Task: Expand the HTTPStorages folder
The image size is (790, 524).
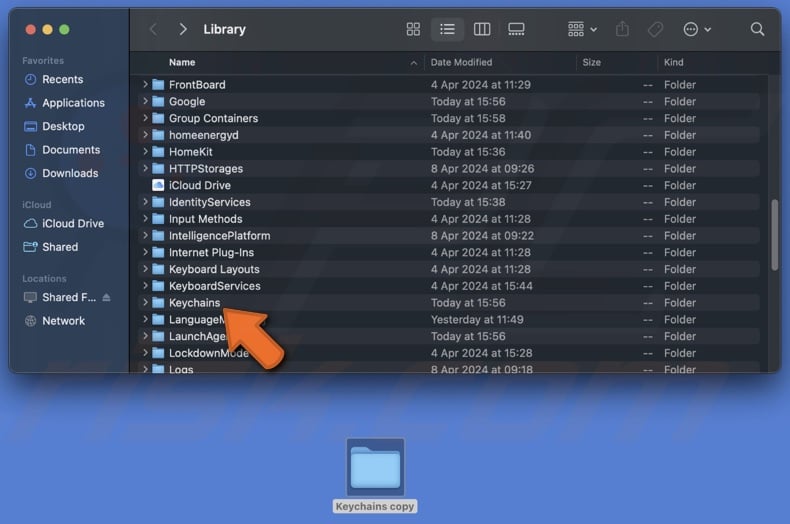Action: click(145, 168)
